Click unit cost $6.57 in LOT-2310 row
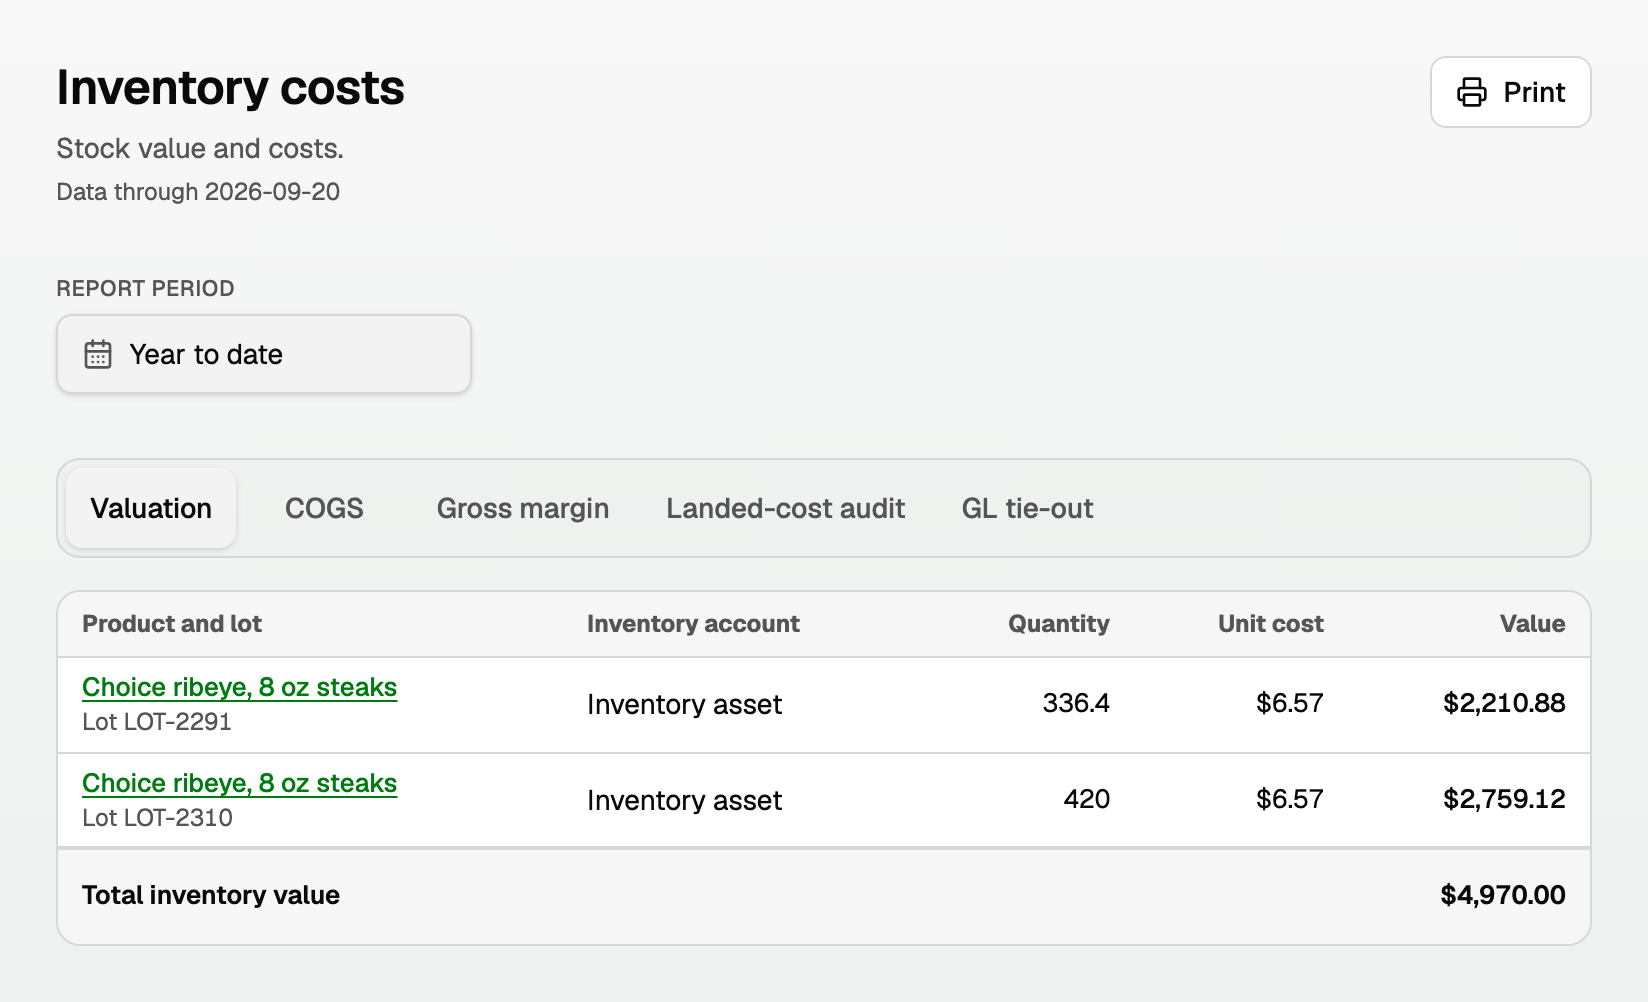 coord(1290,799)
